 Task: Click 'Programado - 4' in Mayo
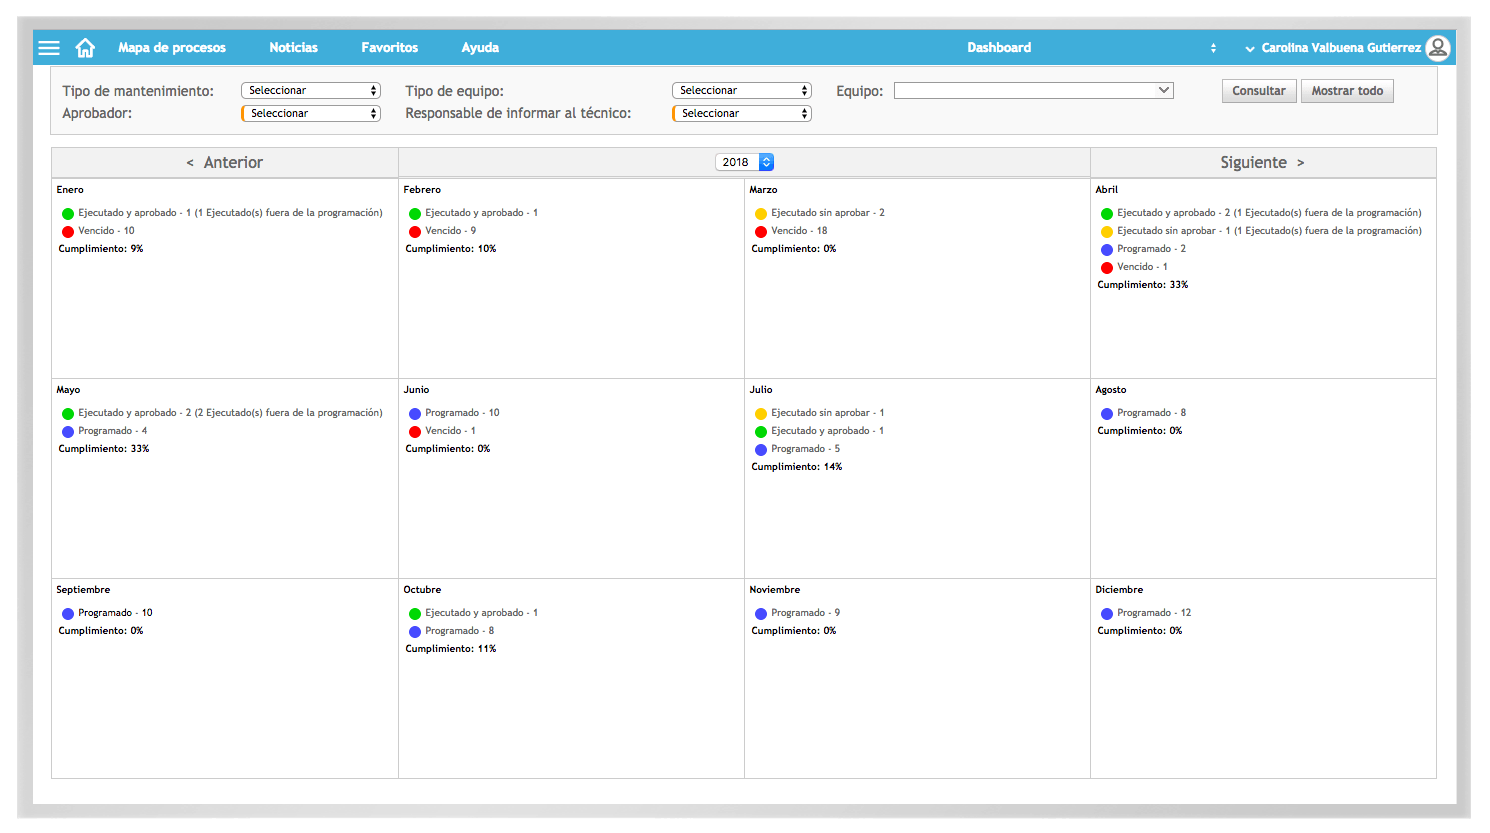point(113,431)
